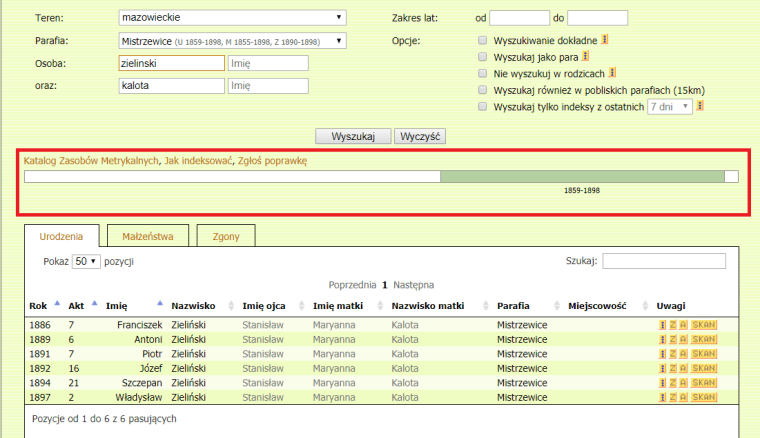Click the Wyczyść clear button
Viewport: 760px width, 438px height.
tap(420, 136)
